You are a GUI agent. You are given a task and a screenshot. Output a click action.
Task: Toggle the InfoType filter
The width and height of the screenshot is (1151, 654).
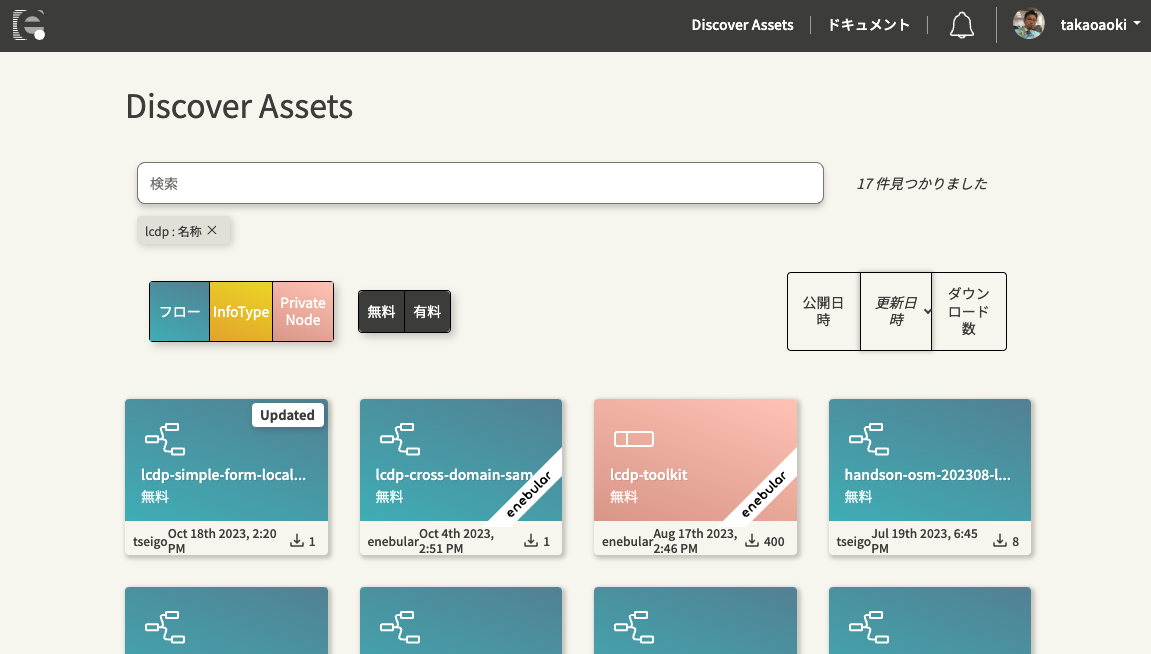click(241, 312)
